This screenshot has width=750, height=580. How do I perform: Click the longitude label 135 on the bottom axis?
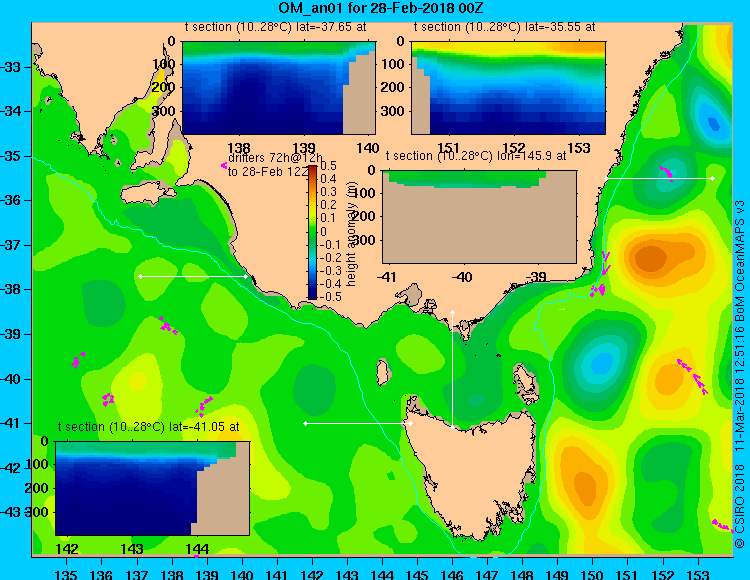[66, 574]
